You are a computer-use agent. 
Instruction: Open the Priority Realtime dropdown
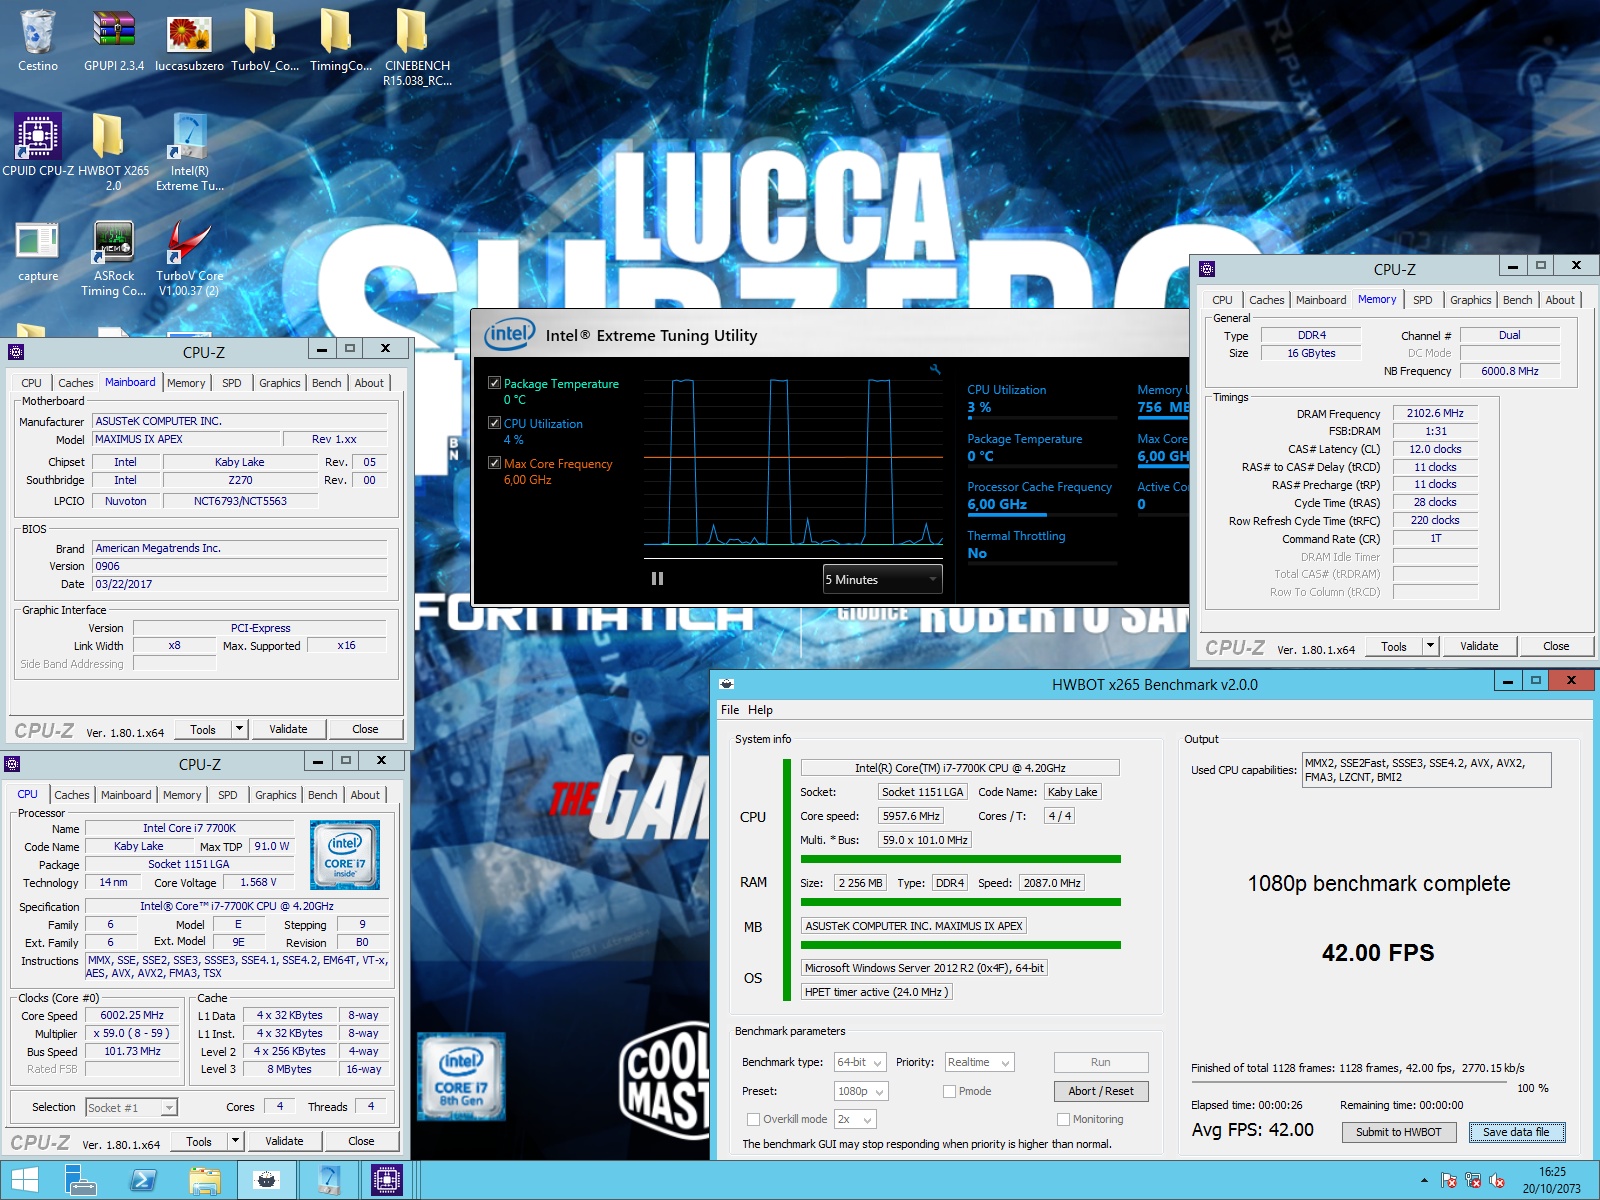pos(979,1062)
